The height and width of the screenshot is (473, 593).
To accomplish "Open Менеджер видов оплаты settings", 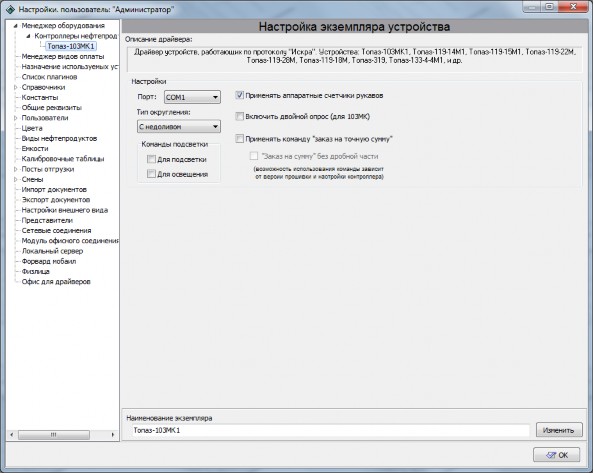I will pyautogui.click(x=63, y=56).
